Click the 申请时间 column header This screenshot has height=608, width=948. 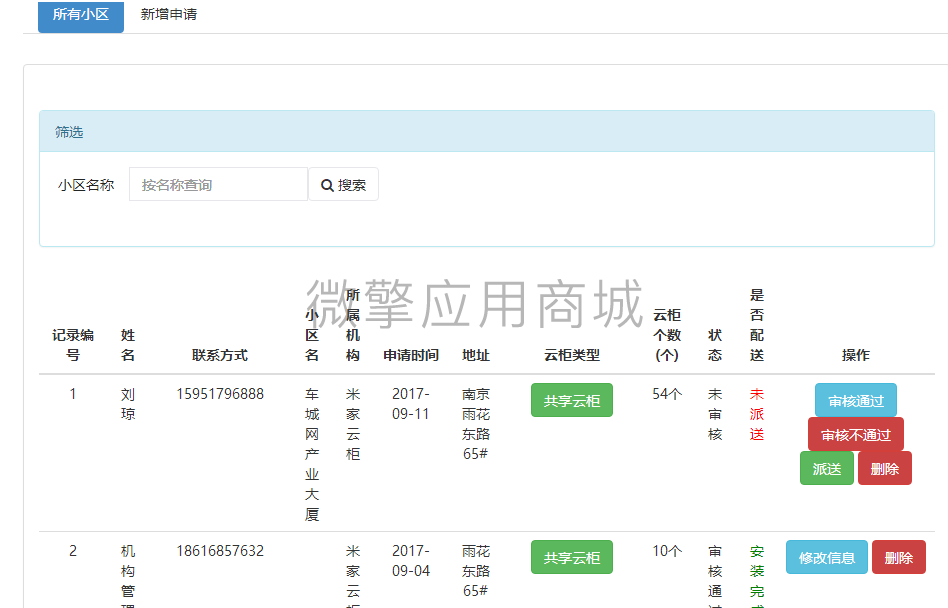pos(411,355)
